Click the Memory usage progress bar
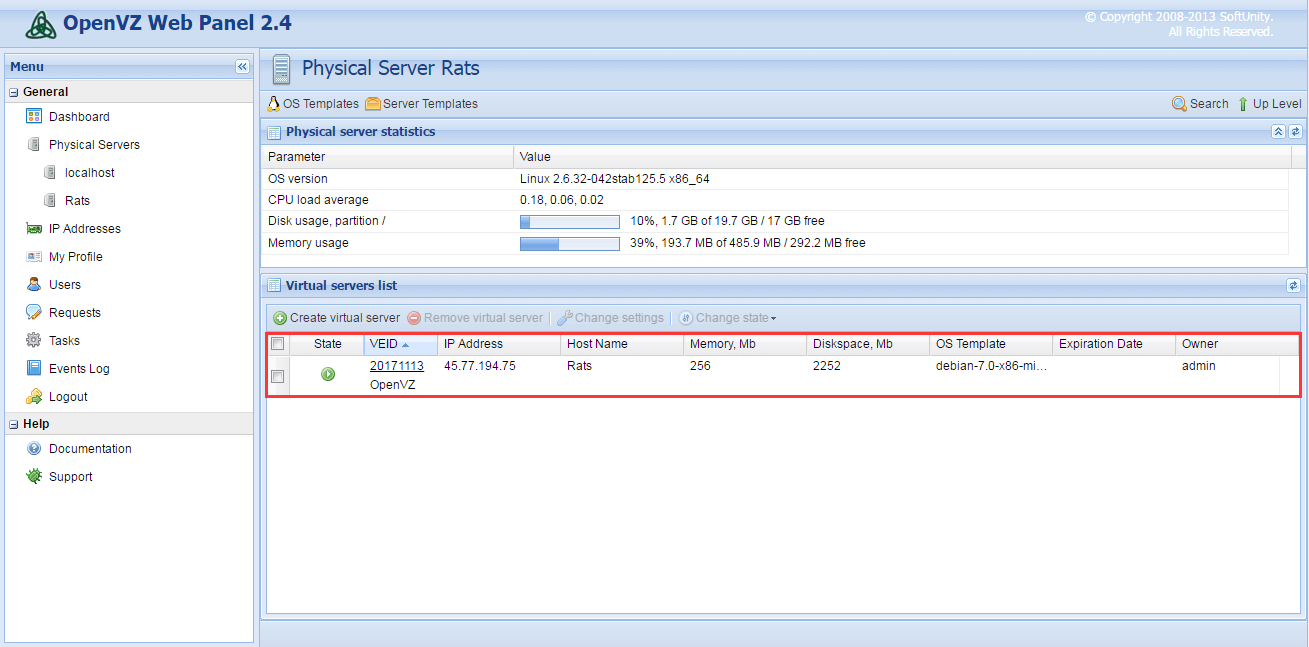This screenshot has width=1309, height=647. pyautogui.click(x=569, y=243)
